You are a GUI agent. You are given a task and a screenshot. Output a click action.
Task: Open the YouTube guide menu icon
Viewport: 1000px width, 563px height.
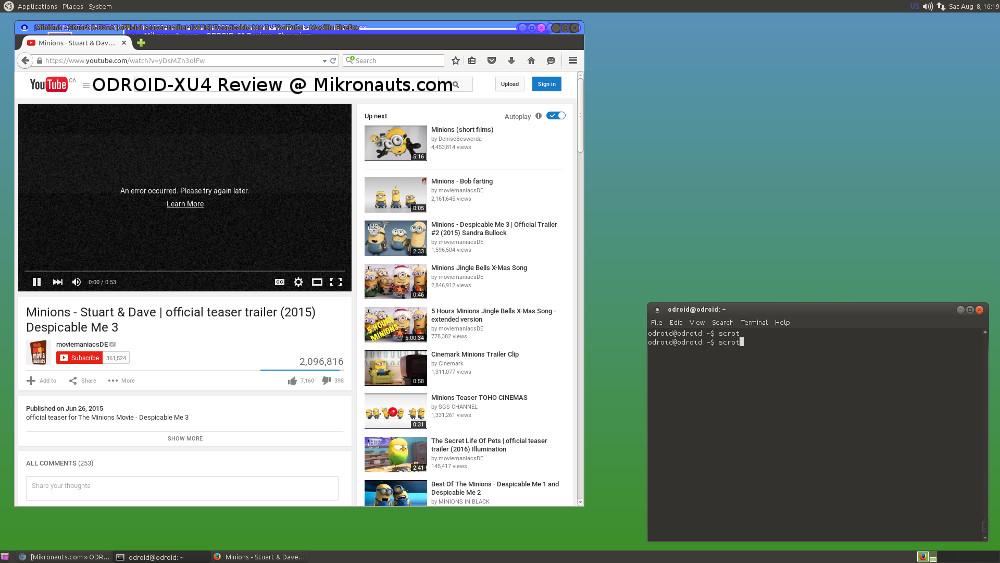[86, 85]
